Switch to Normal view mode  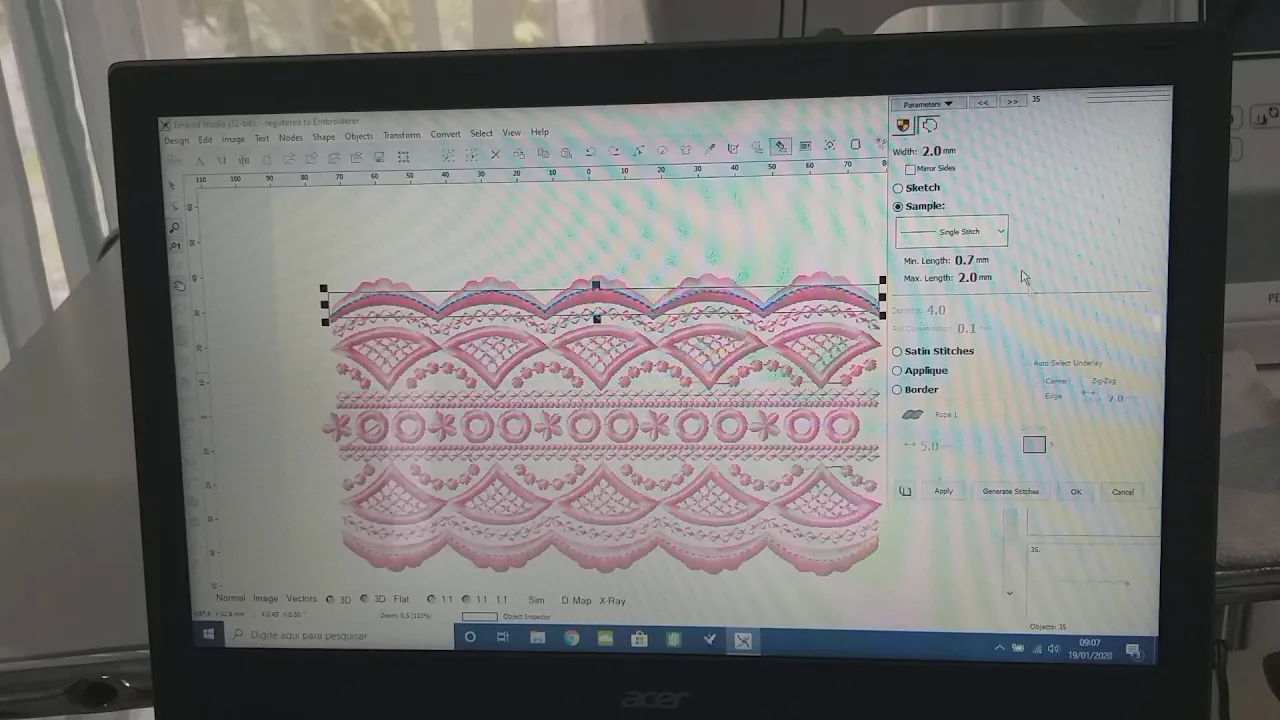pyautogui.click(x=230, y=599)
